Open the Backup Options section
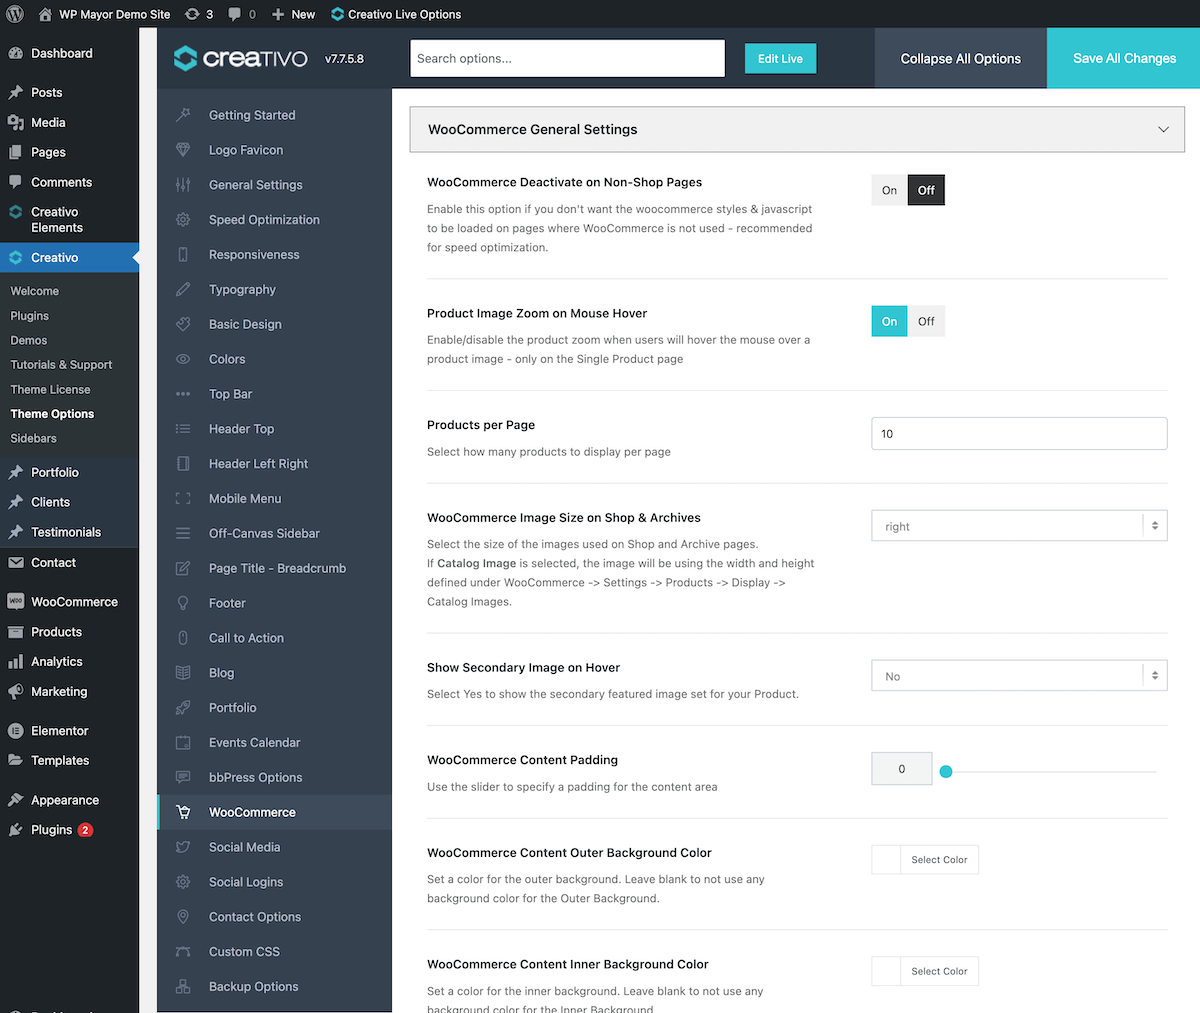 [275, 986]
